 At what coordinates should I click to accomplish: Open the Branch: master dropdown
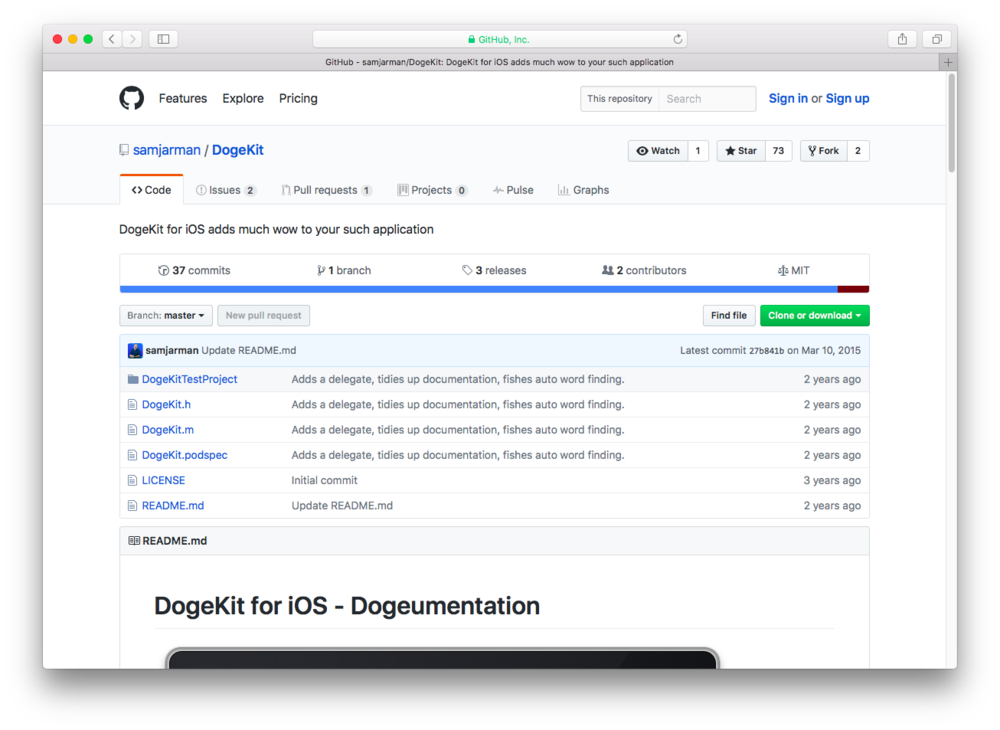click(166, 316)
